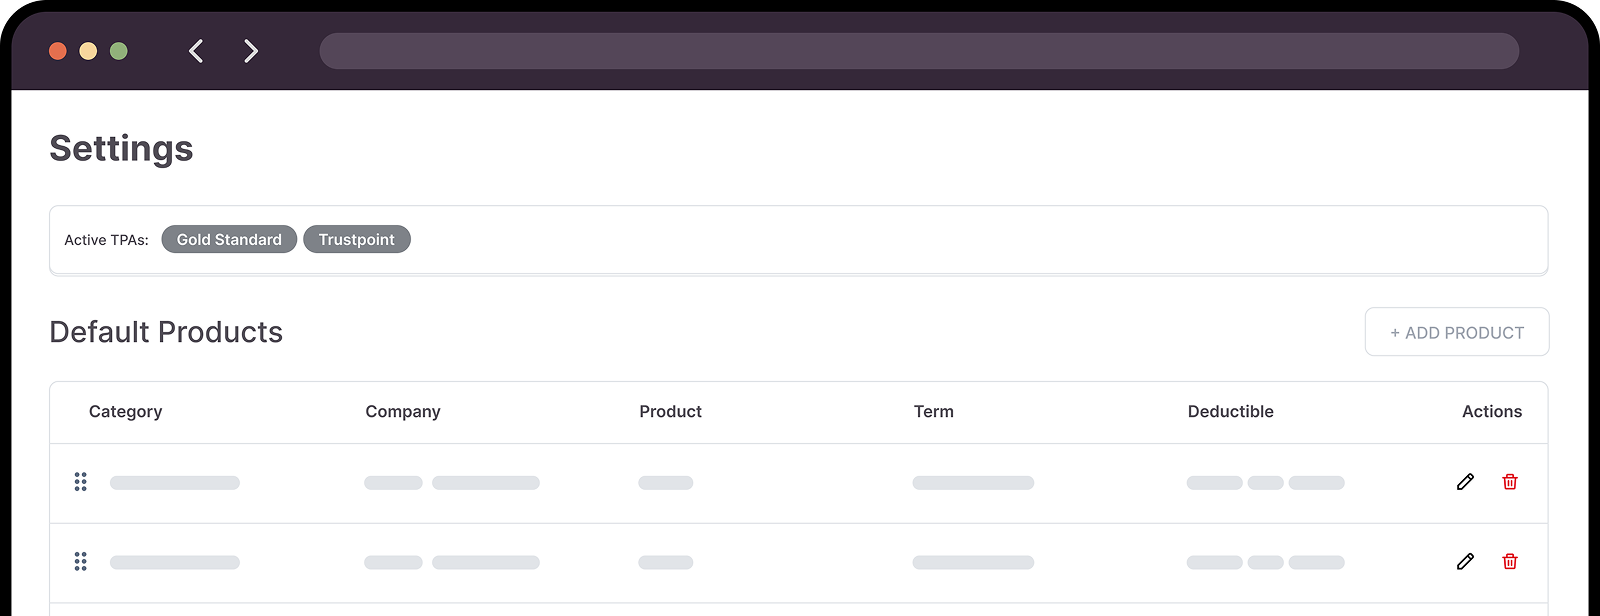Go back with the browser back arrow
The height and width of the screenshot is (616, 1600).
[196, 51]
